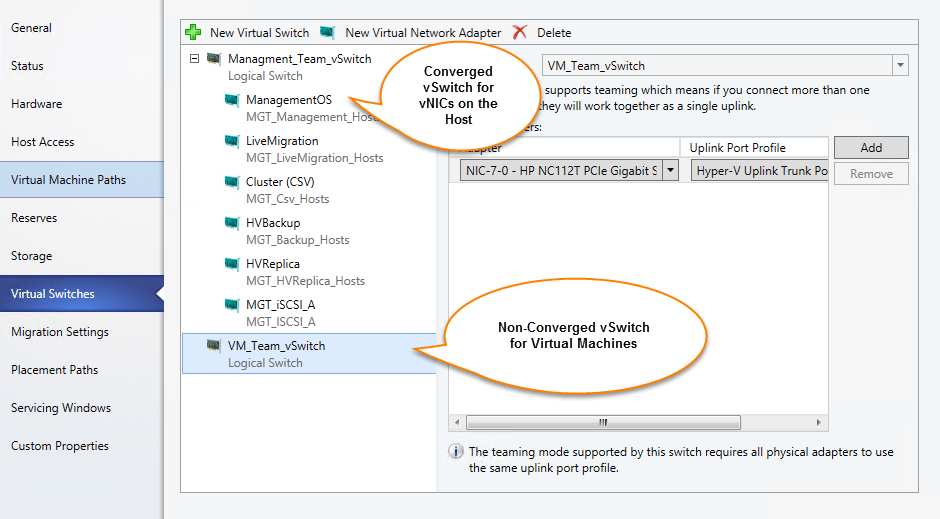Click the MGT_Backup_Hosts subtext

tap(298, 240)
